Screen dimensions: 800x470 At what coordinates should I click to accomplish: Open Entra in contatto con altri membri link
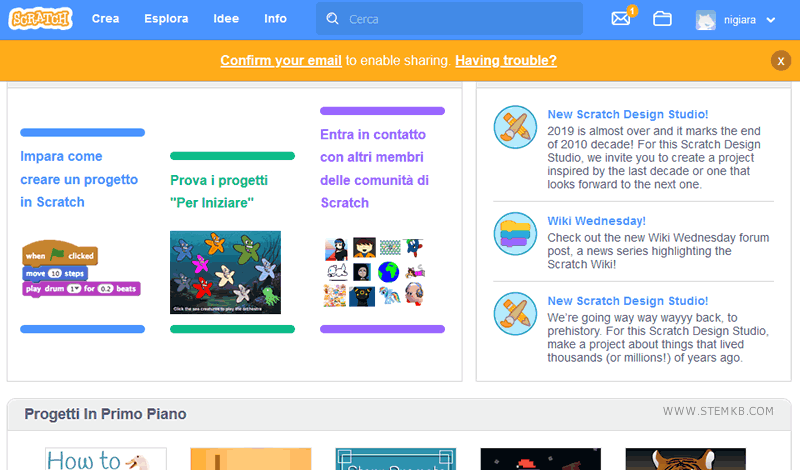tap(374, 168)
